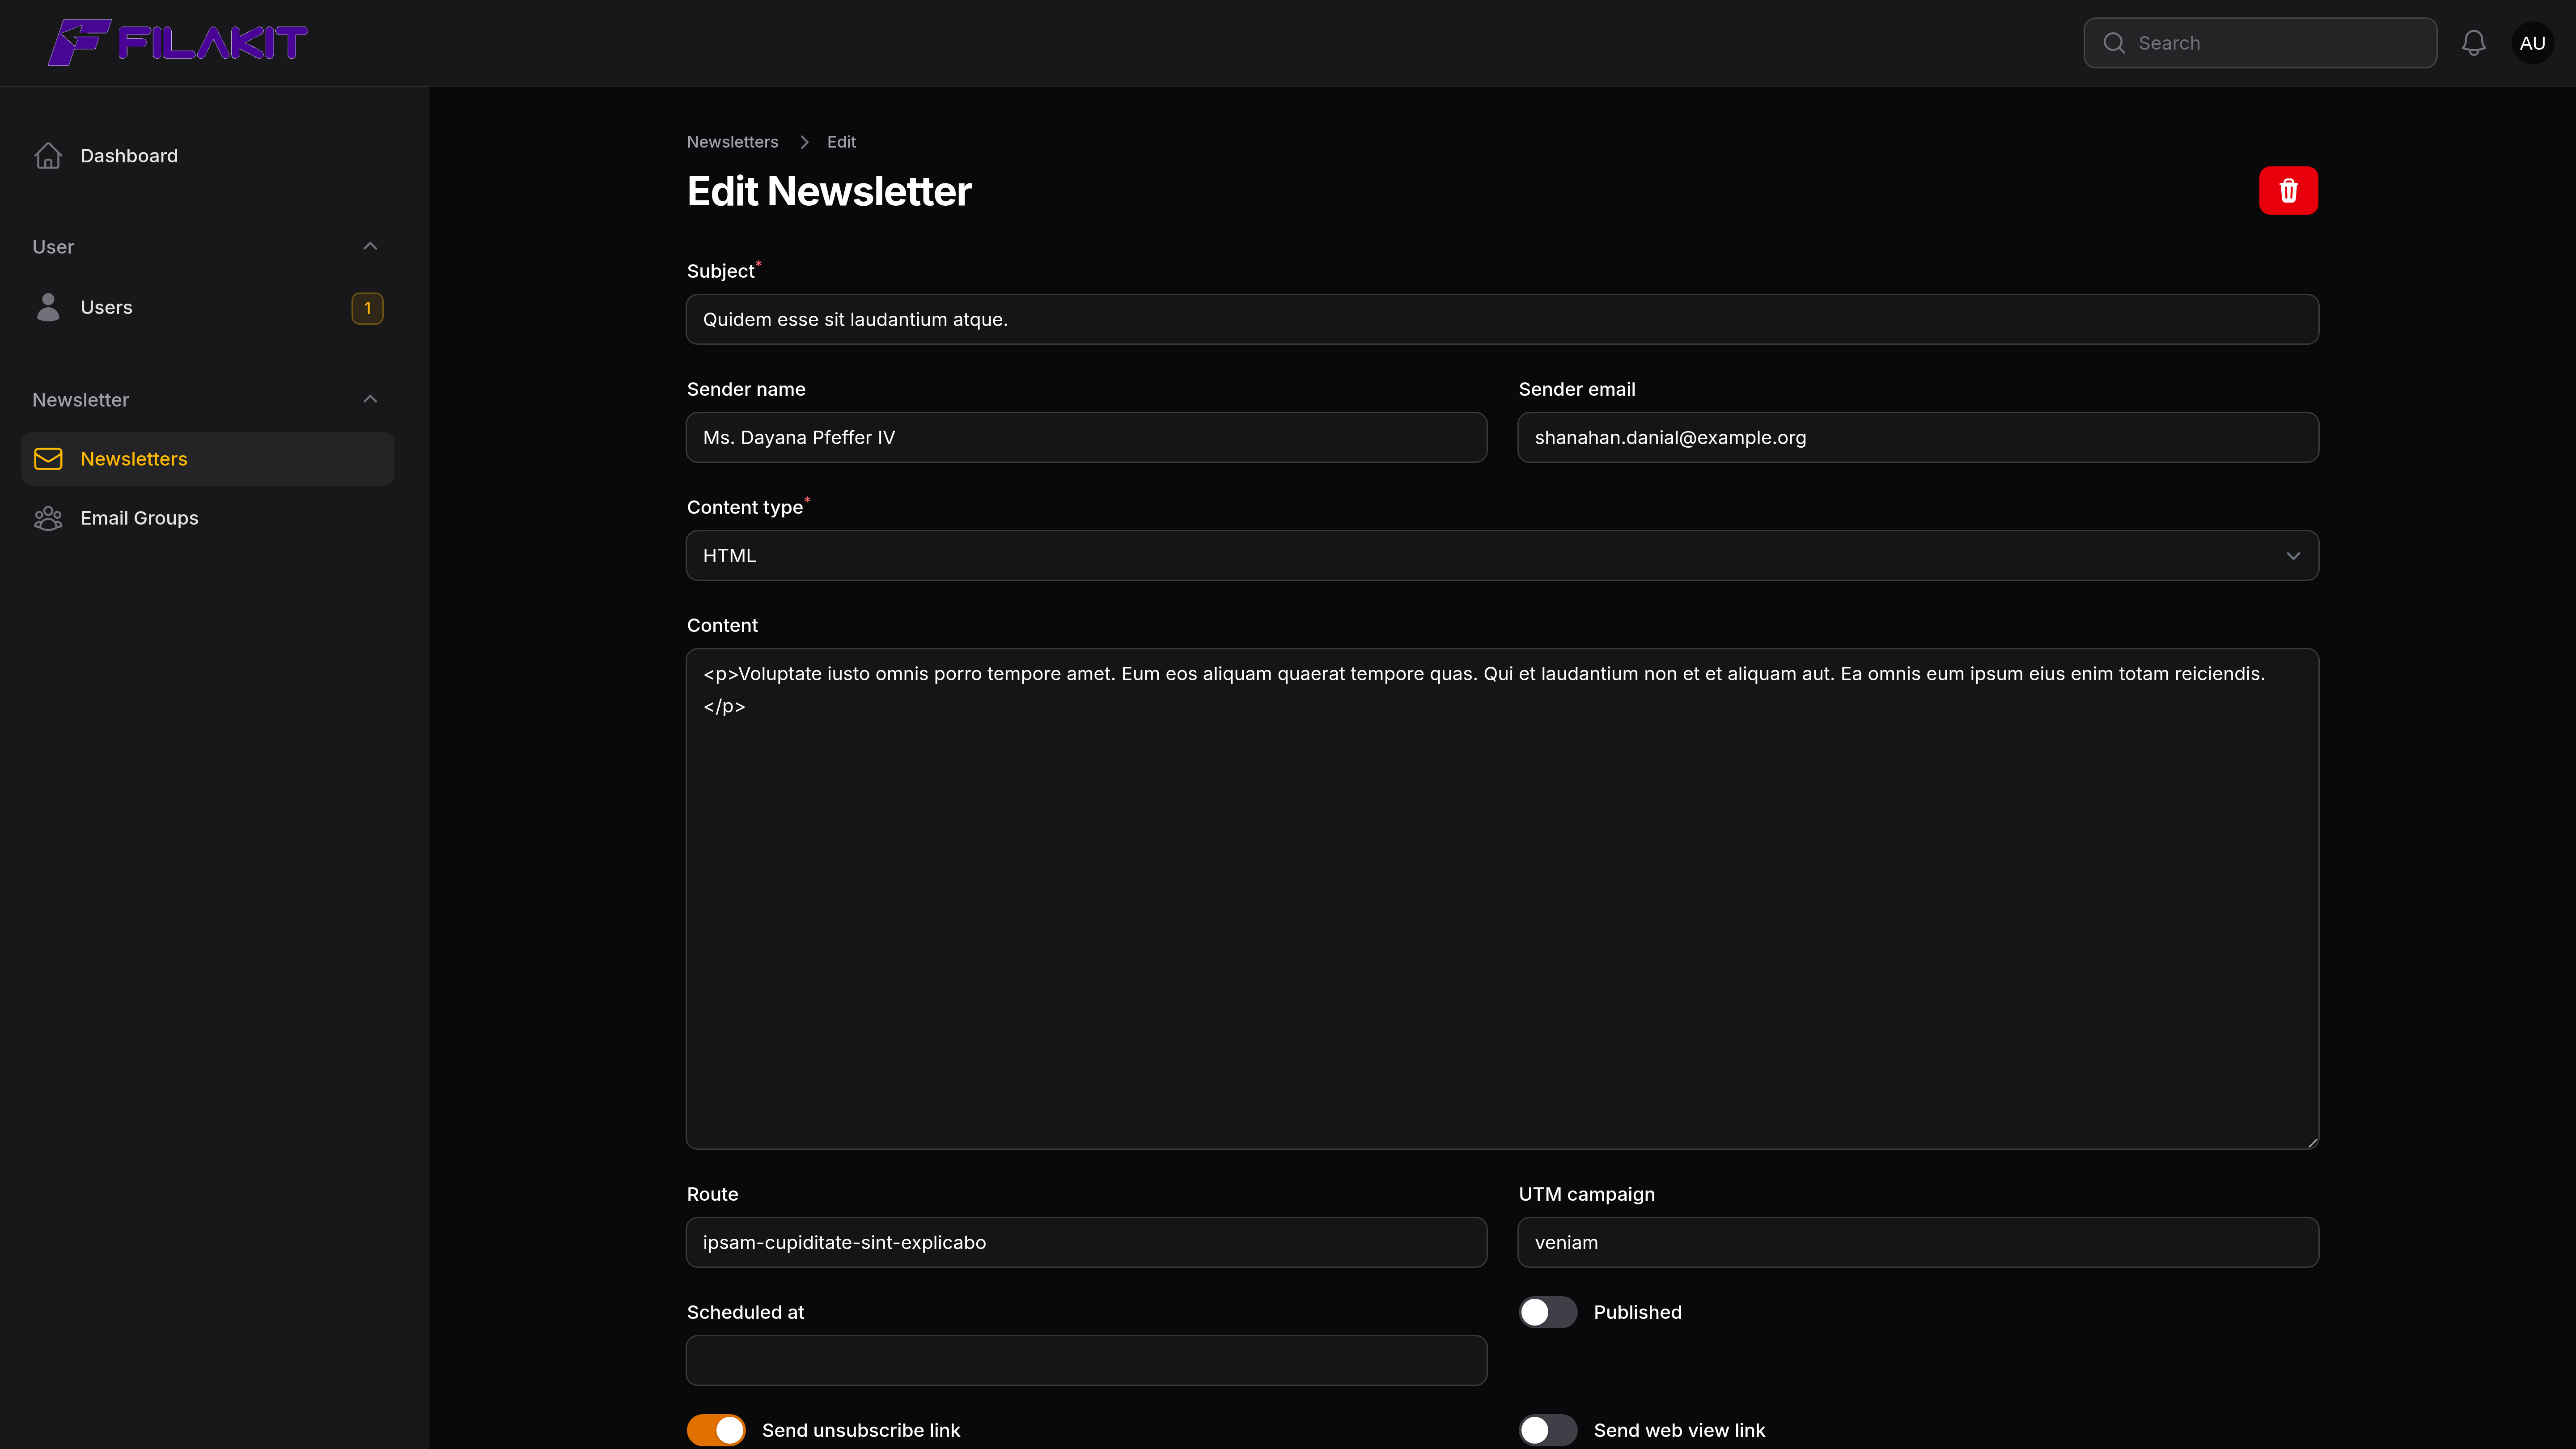This screenshot has width=2576, height=1449.
Task: Click the Content type label
Action: [744, 507]
